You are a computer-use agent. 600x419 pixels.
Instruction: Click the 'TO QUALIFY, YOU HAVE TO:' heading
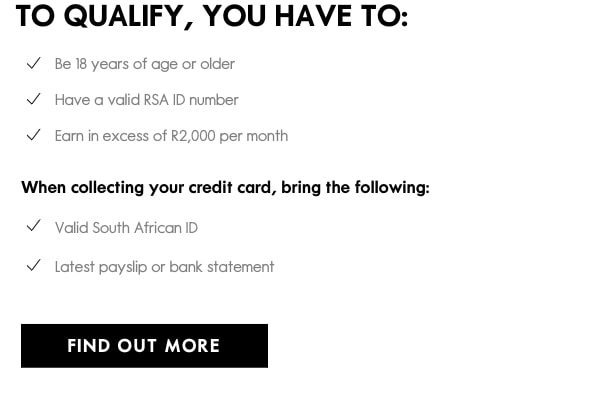tap(212, 16)
